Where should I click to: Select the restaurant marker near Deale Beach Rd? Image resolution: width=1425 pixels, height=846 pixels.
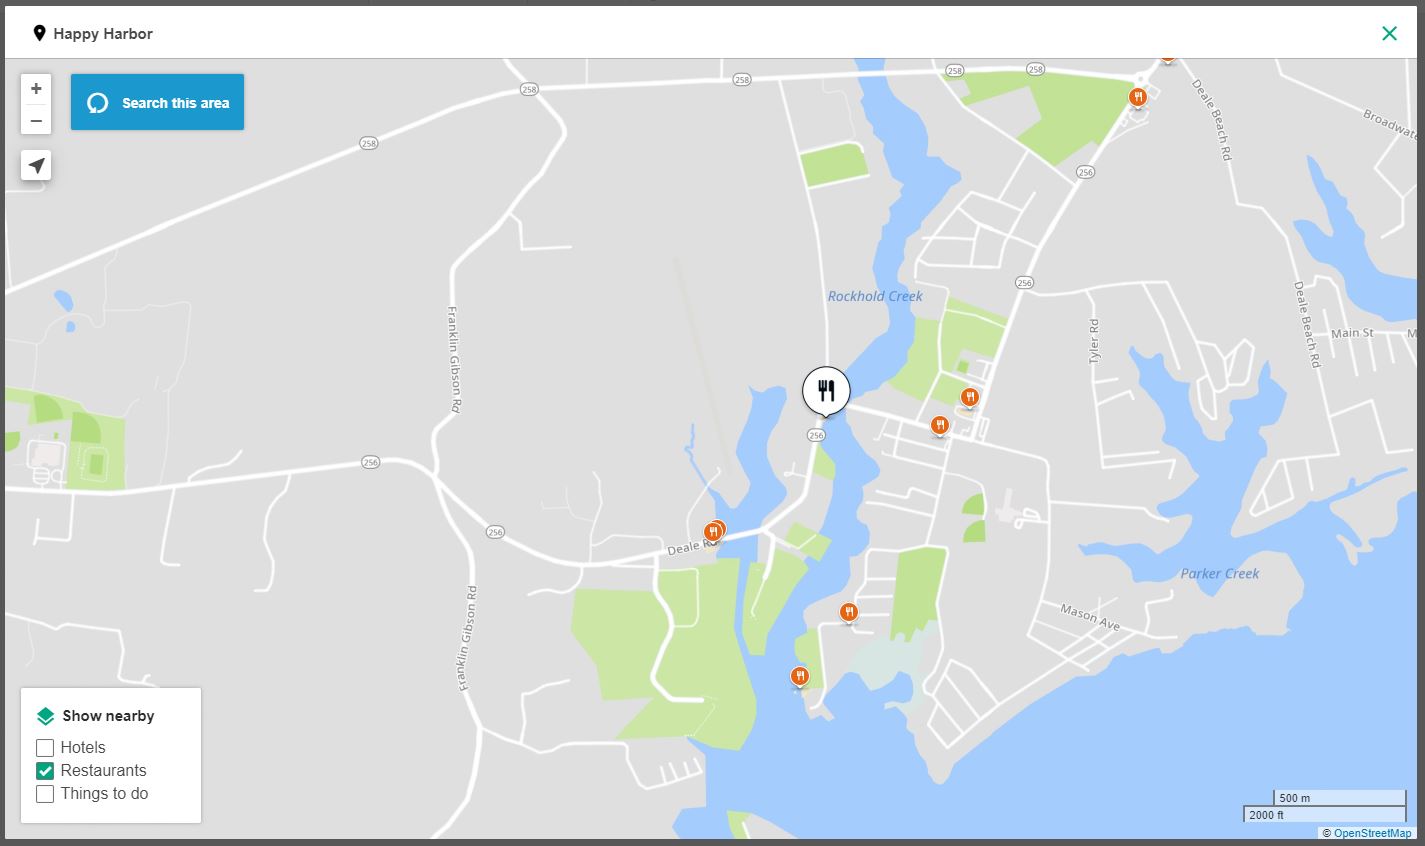1137,97
